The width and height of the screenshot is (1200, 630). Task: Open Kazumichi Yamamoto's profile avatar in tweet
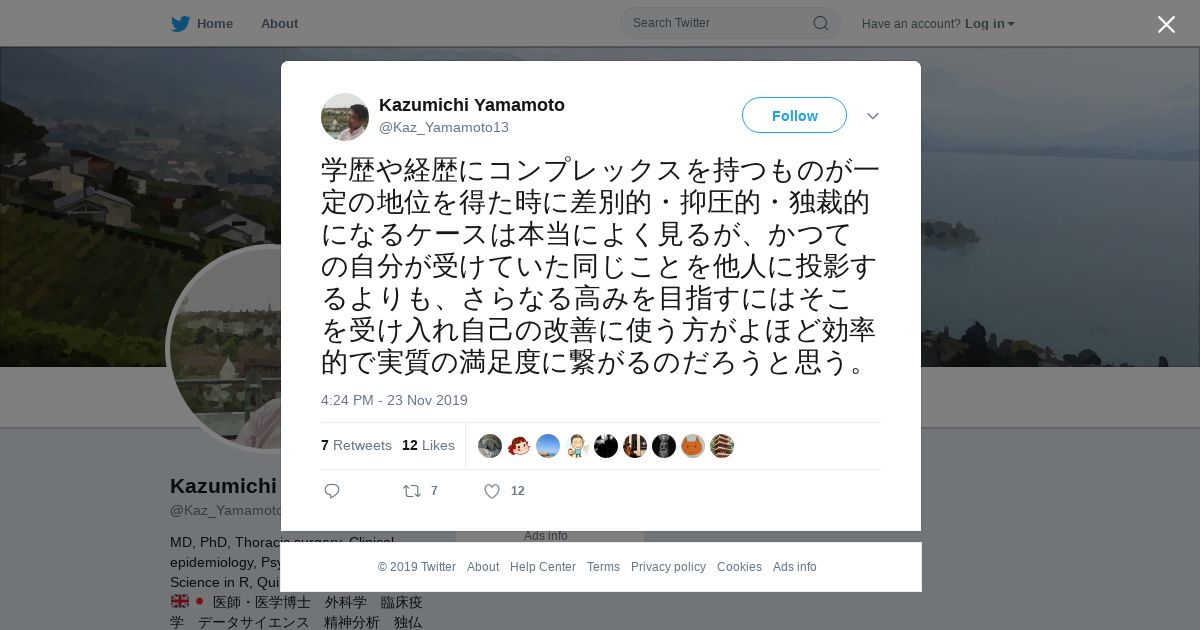[x=345, y=117]
